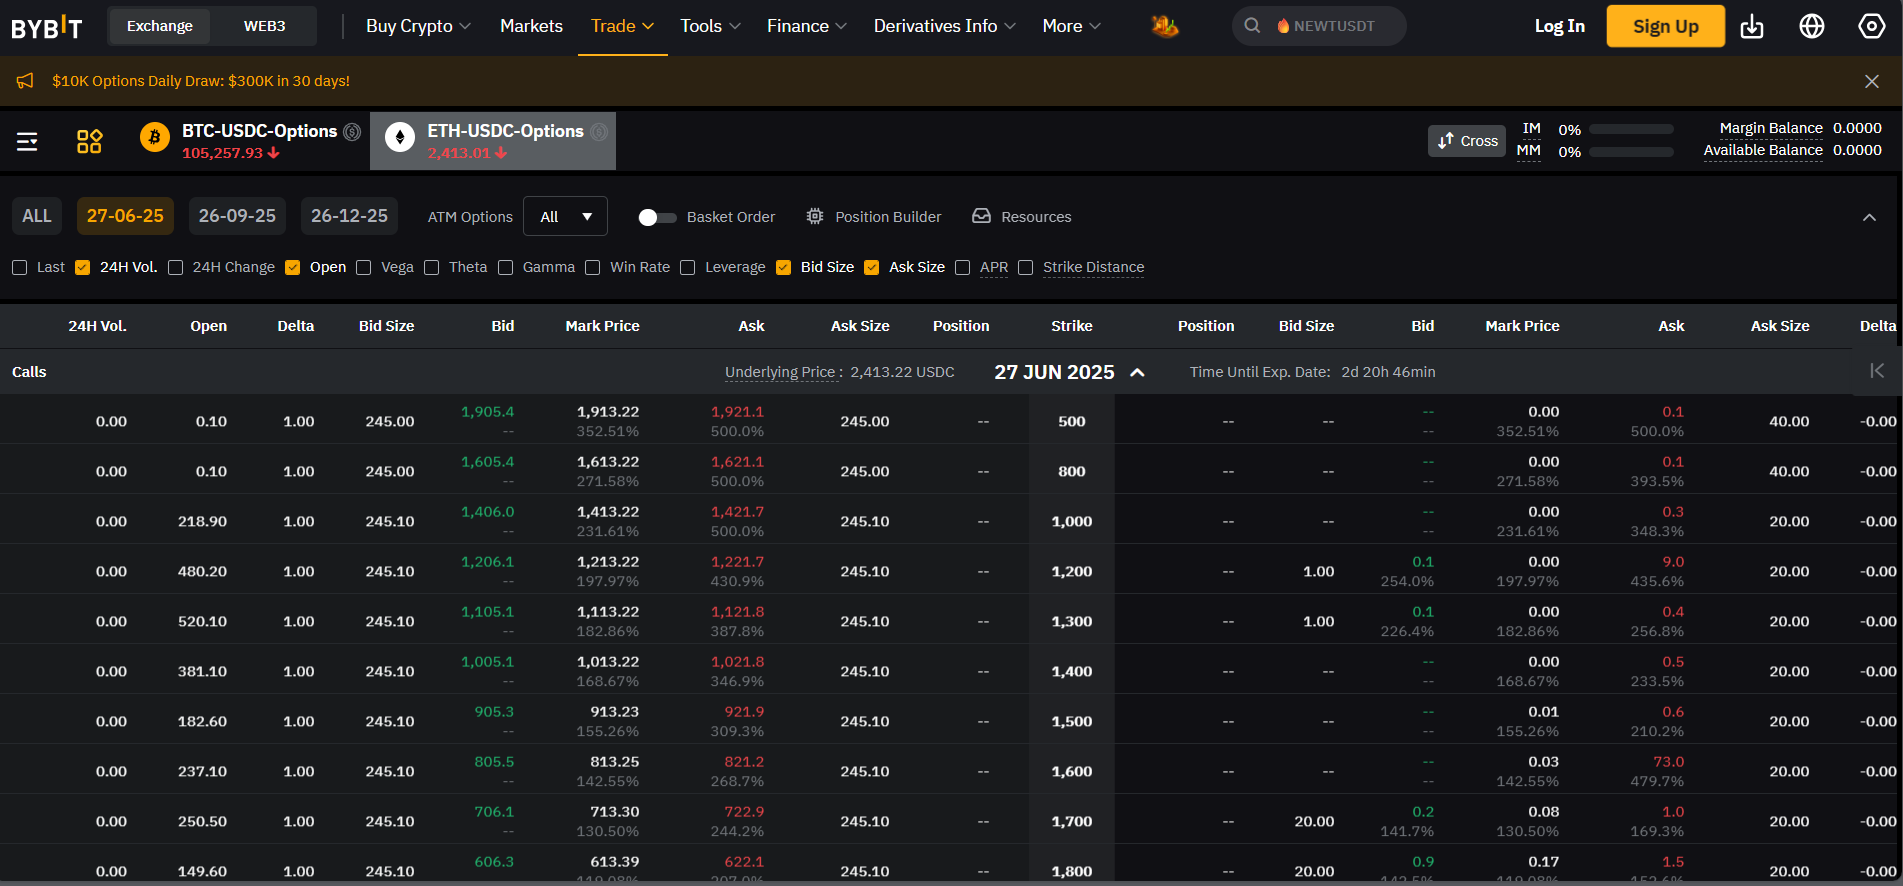This screenshot has height=886, width=1903.
Task: Expand the Trade menu
Action: click(x=622, y=26)
